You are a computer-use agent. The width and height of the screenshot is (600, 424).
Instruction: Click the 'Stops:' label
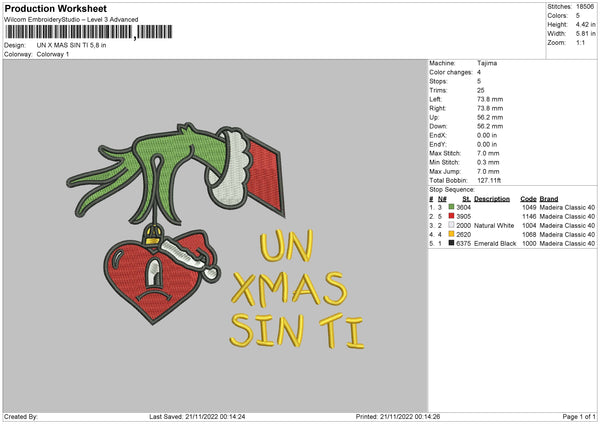pyautogui.click(x=438, y=81)
